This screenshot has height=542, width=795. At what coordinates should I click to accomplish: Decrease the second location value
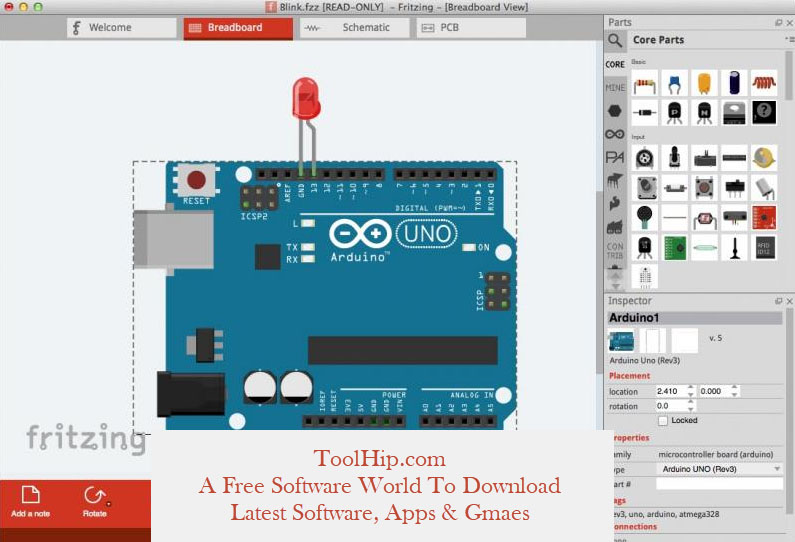pyautogui.click(x=735, y=394)
